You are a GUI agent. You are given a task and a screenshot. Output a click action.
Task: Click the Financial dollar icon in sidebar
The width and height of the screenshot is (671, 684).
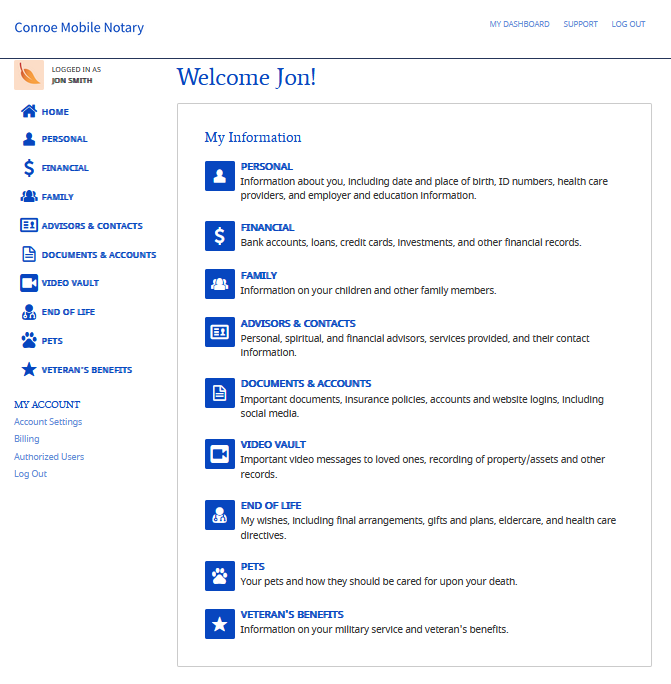pos(29,168)
